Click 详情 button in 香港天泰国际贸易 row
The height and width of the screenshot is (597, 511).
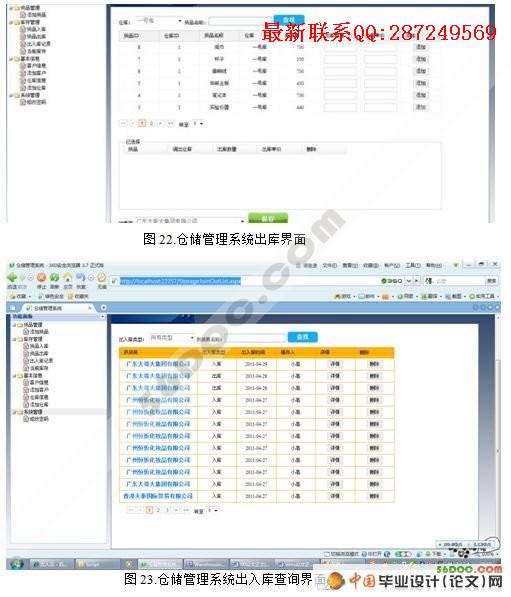coord(335,496)
